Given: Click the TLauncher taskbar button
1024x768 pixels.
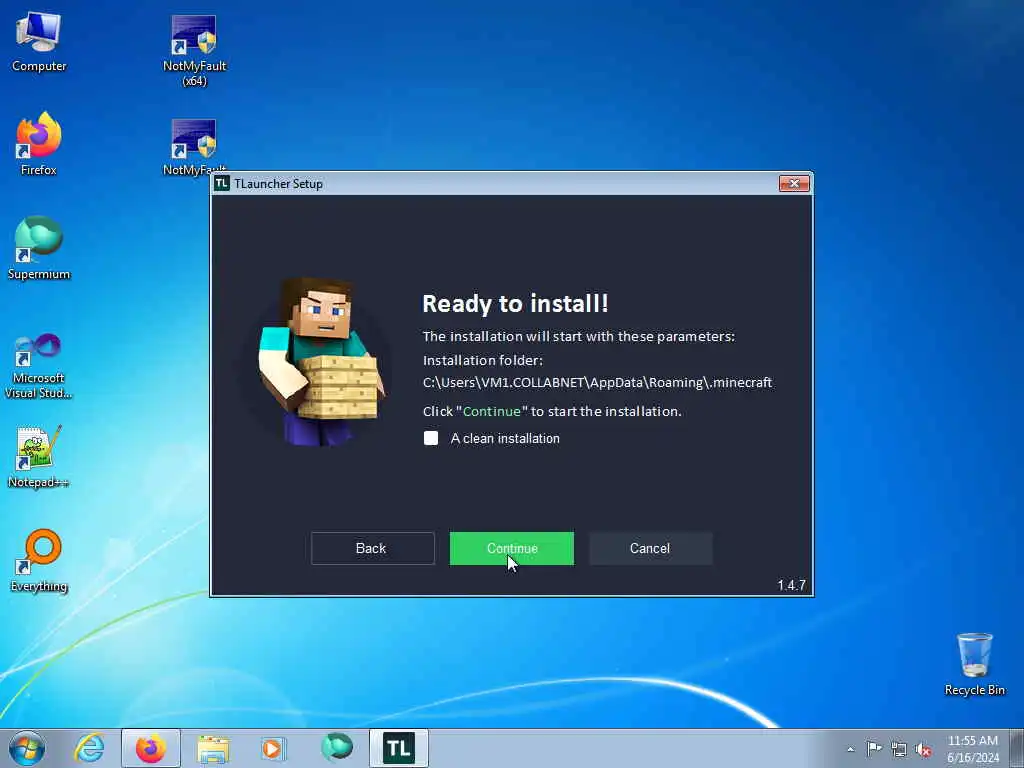Looking at the screenshot, I should point(398,748).
